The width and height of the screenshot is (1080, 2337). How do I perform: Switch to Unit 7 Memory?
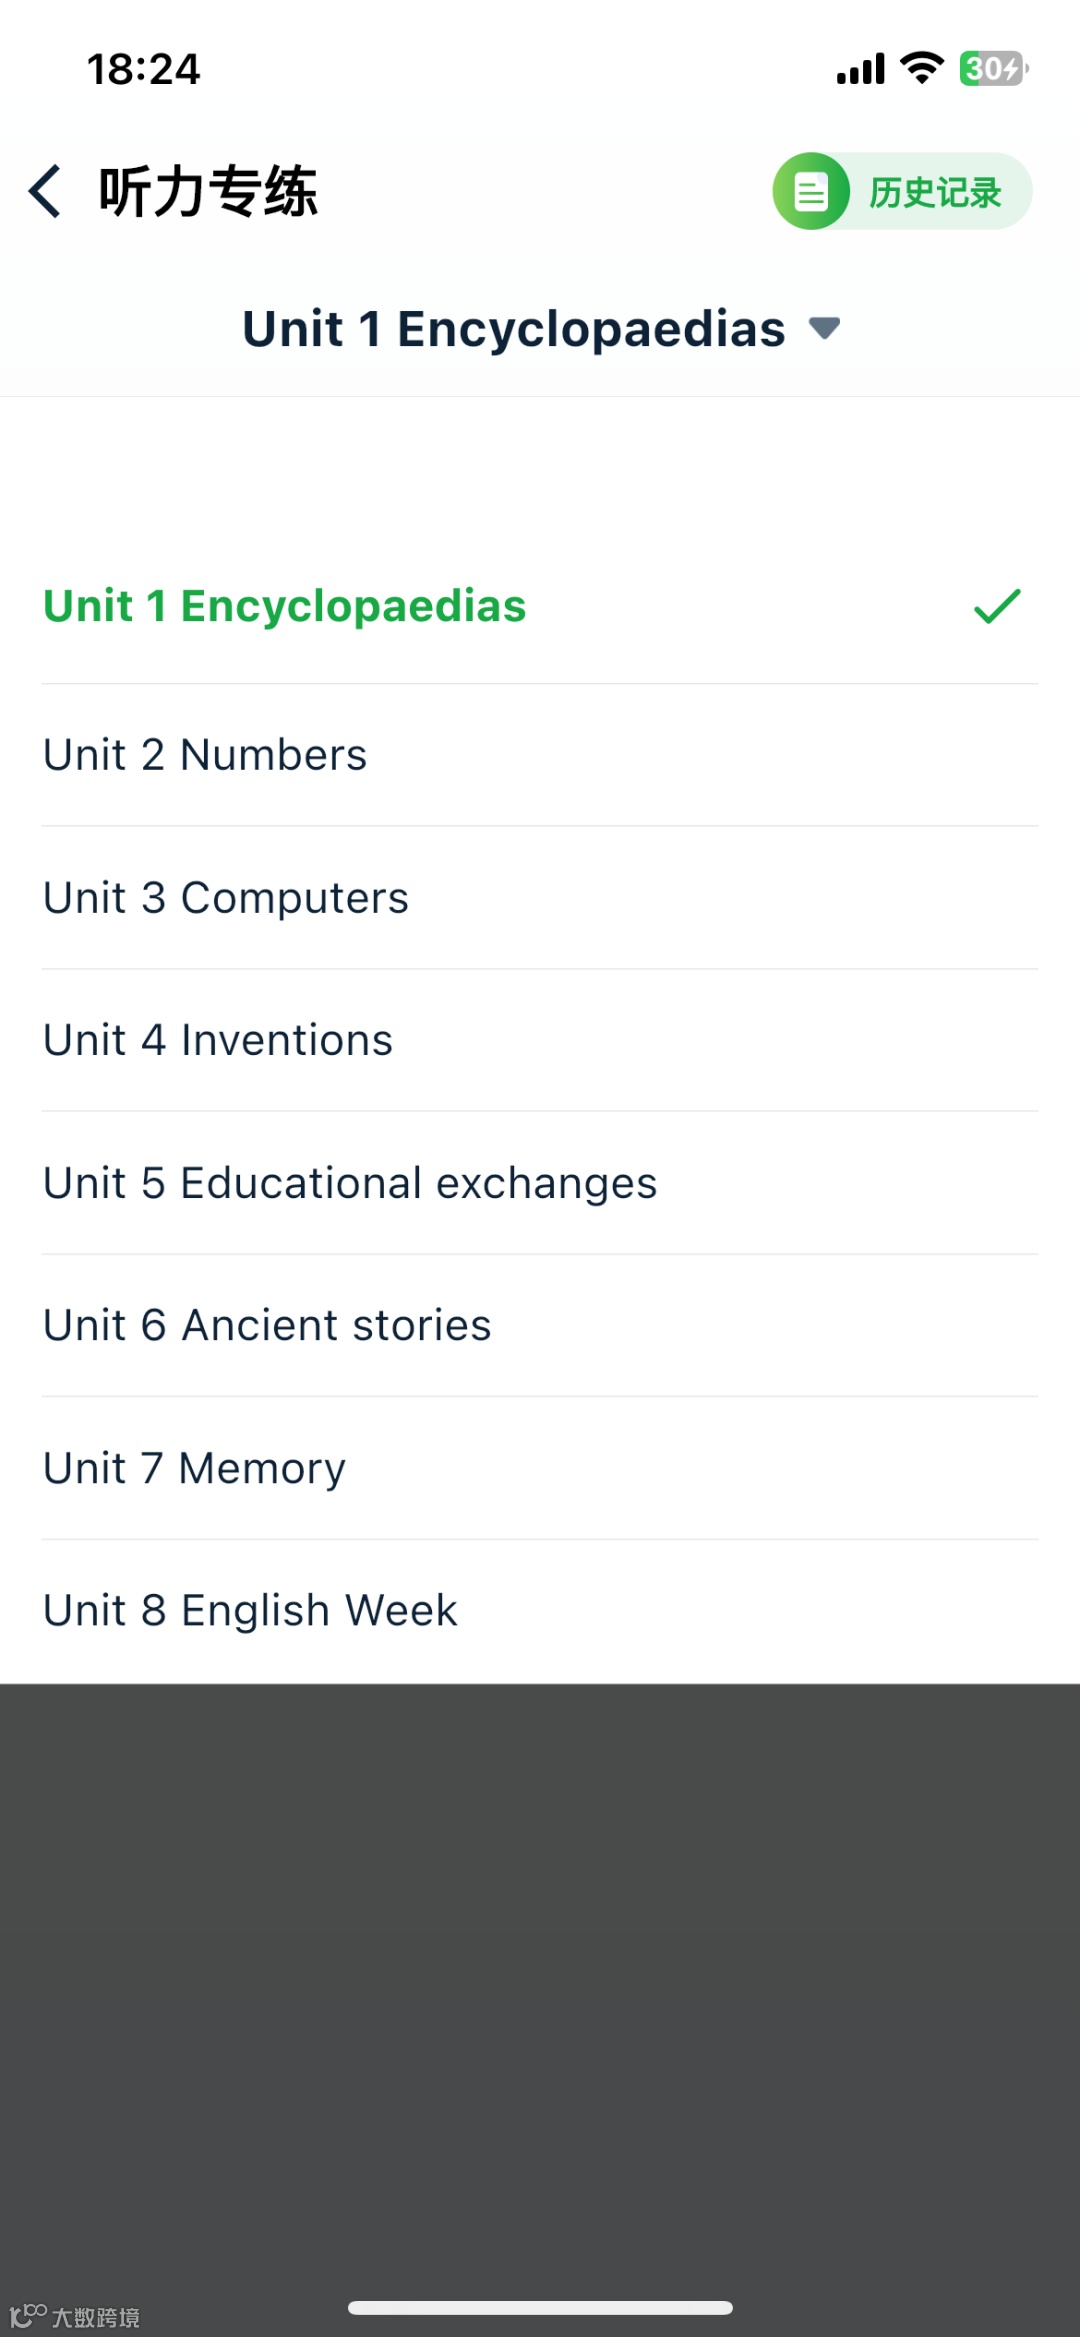coord(194,1468)
